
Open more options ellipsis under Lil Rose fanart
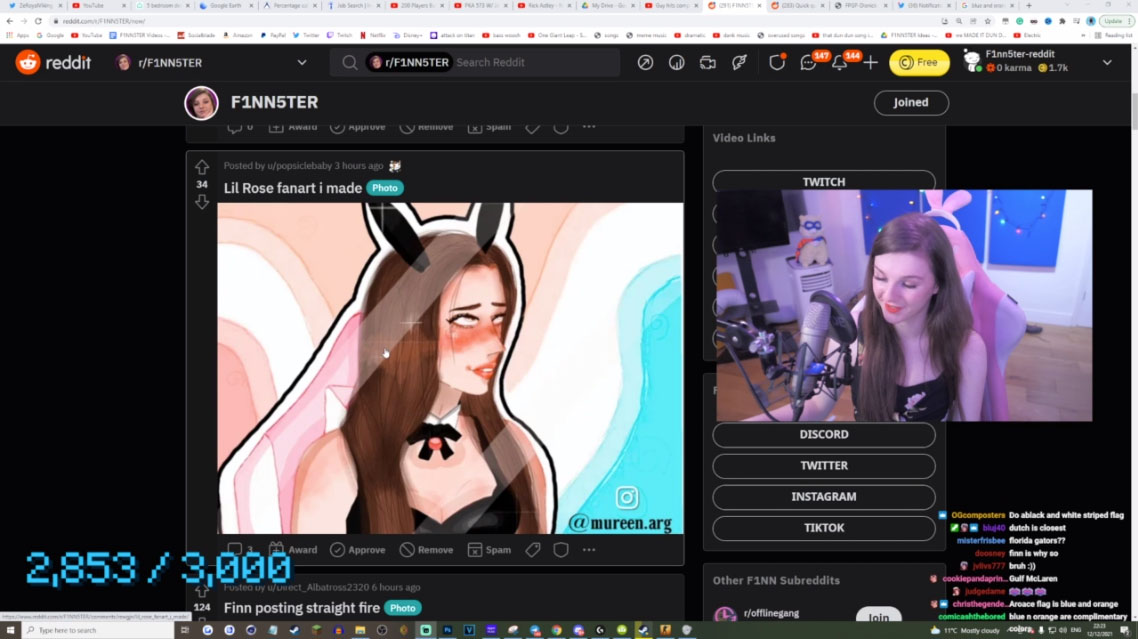(x=589, y=550)
